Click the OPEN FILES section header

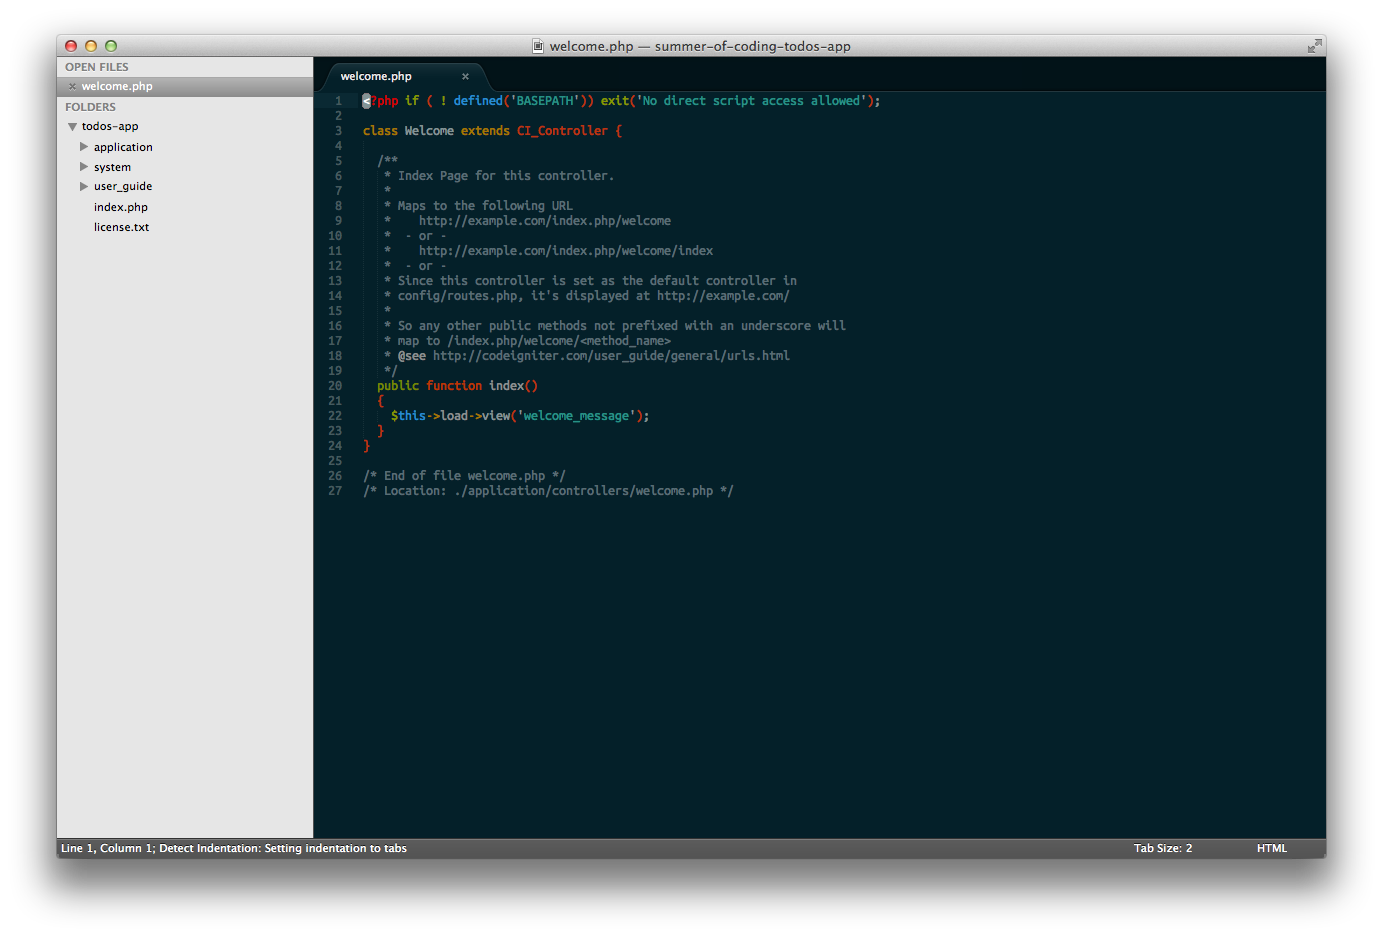click(x=96, y=66)
